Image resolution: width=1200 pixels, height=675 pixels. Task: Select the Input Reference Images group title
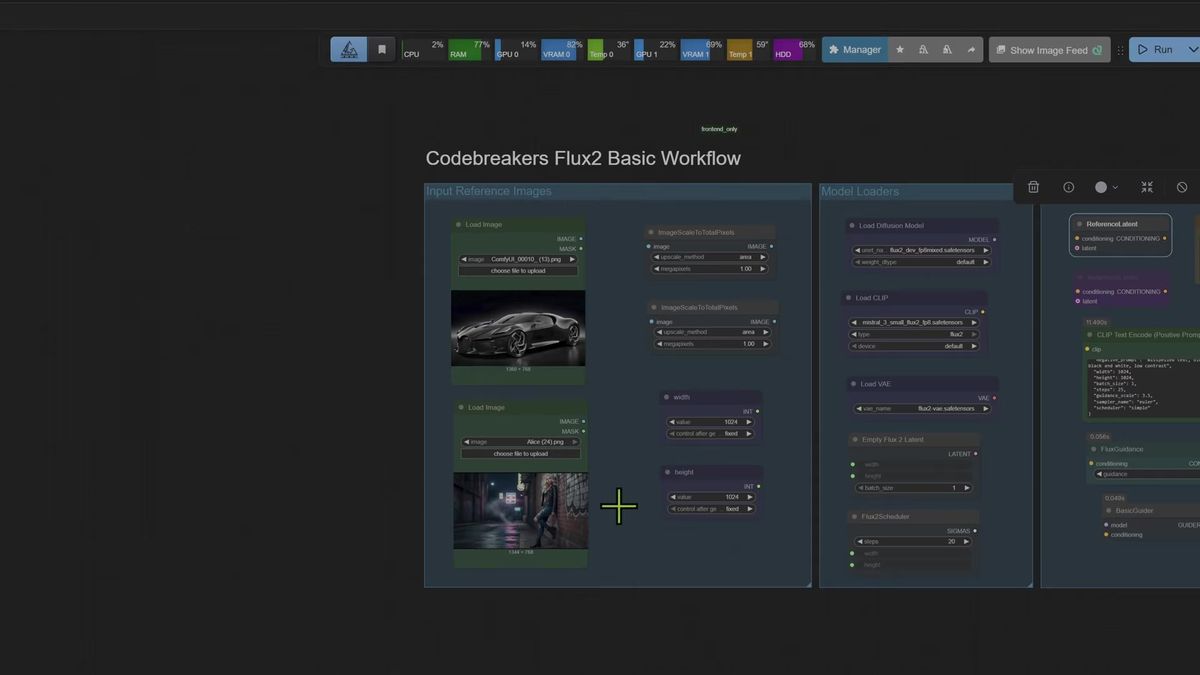489,191
